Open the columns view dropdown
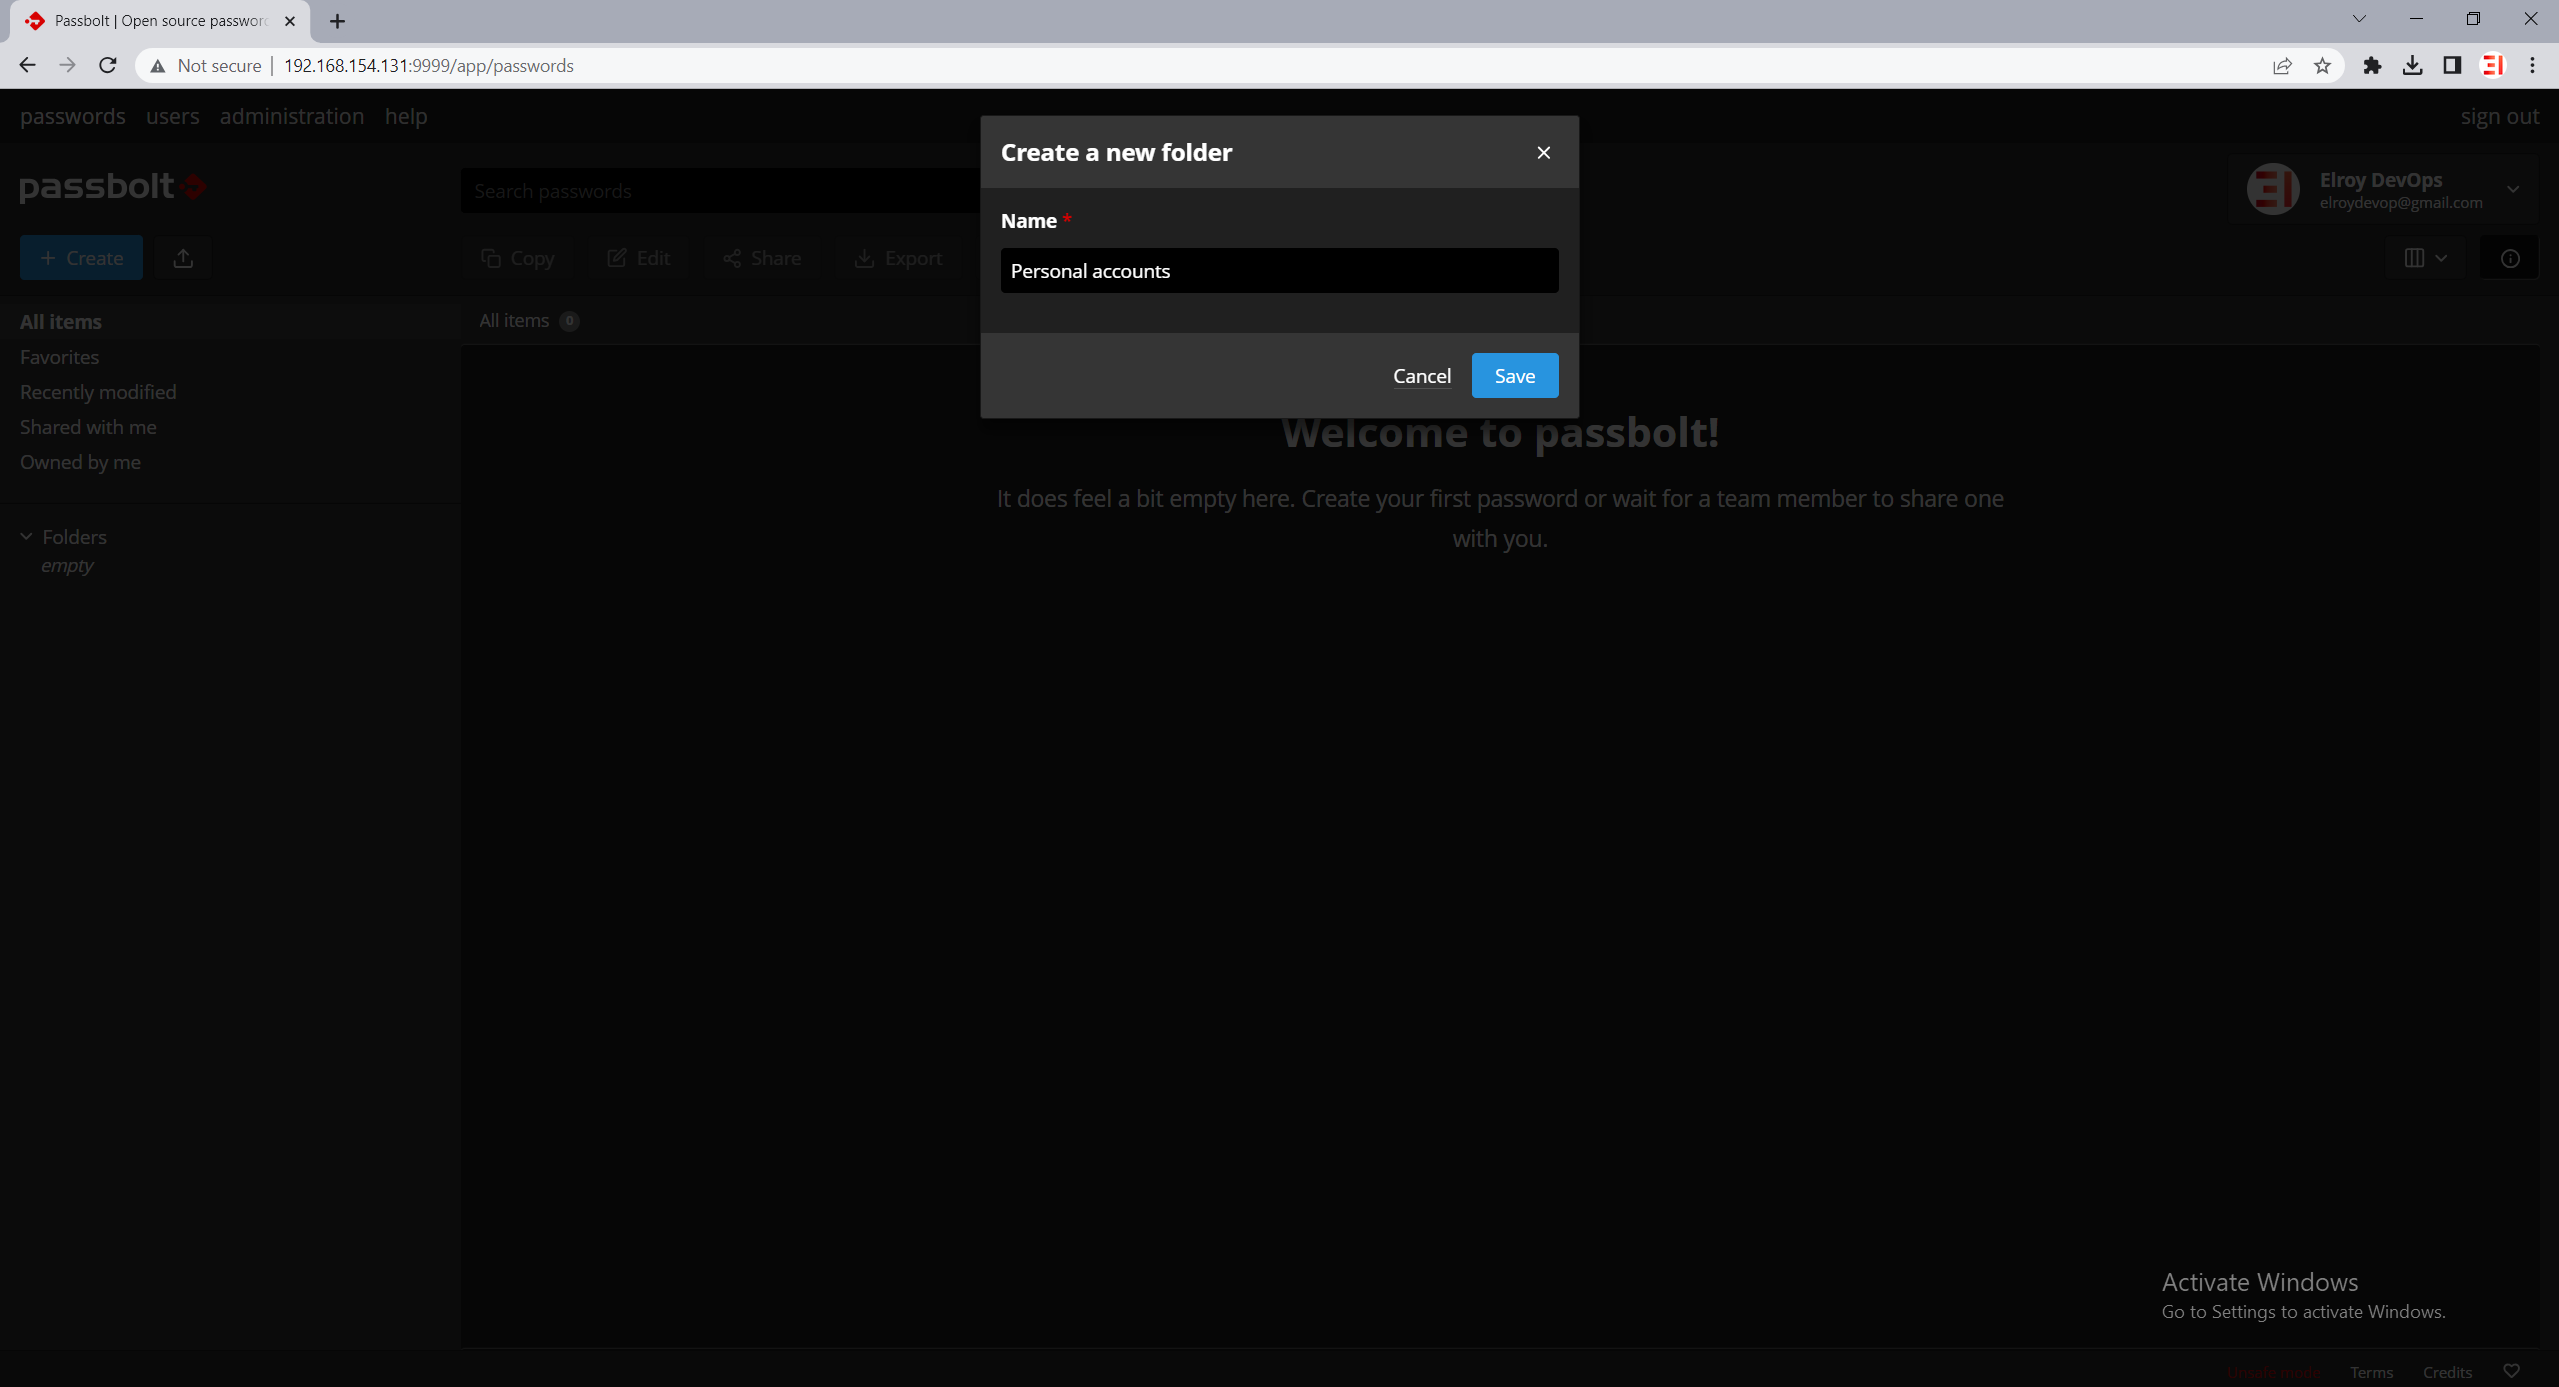The image size is (2559, 1387). [2425, 258]
